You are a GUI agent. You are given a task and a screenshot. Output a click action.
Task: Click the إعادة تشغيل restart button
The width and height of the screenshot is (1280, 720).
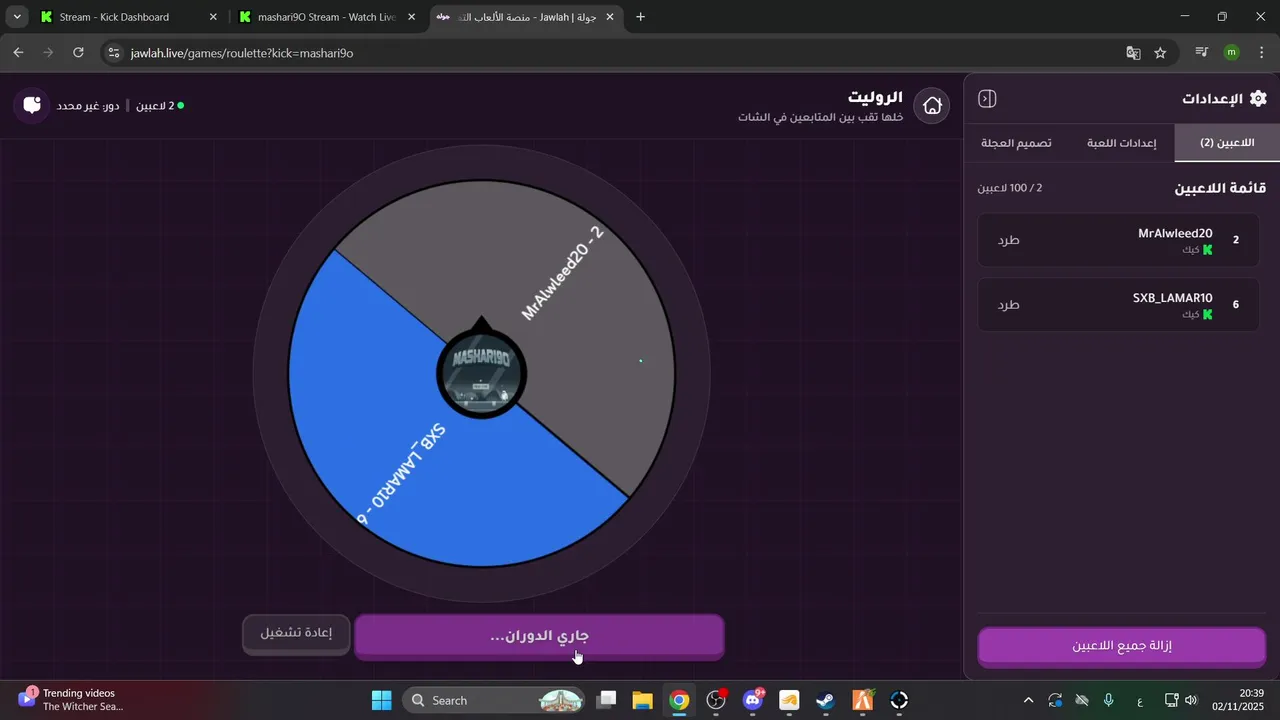coord(296,634)
